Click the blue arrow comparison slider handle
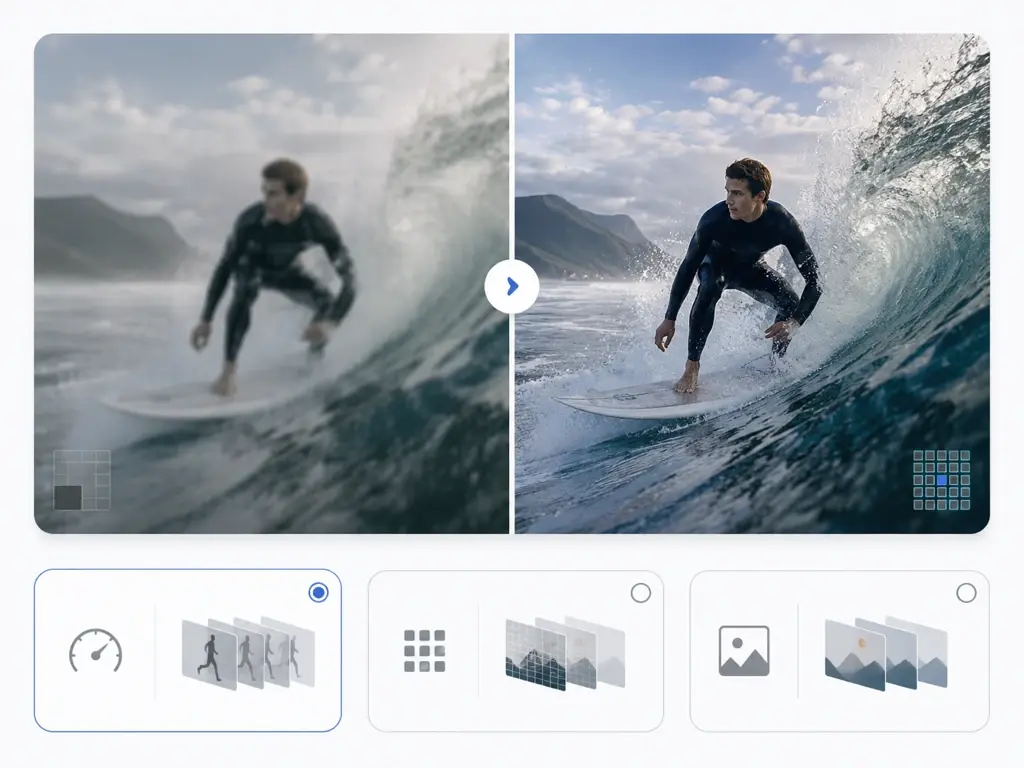The image size is (1024, 768). (x=512, y=286)
